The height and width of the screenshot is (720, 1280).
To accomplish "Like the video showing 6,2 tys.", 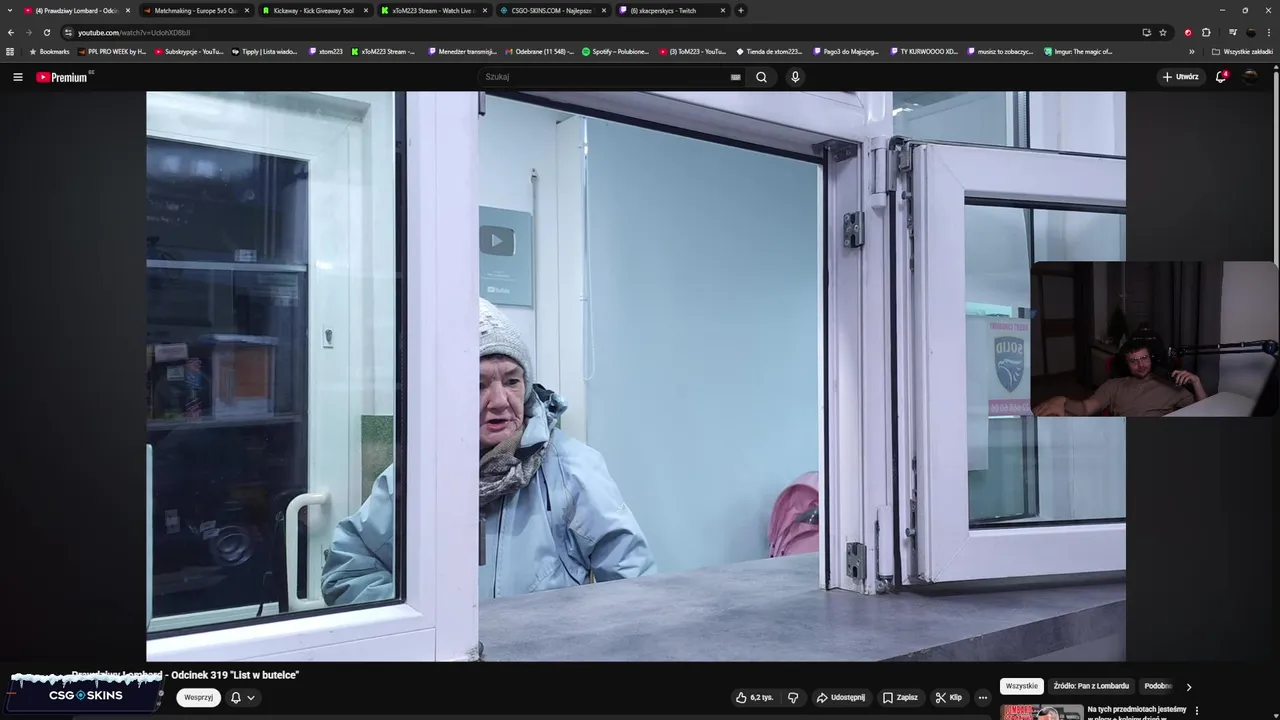I will click(755, 697).
